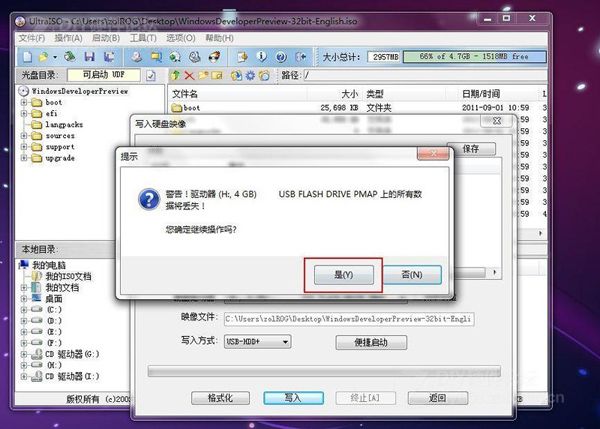The height and width of the screenshot is (429, 600).
Task: Click the red X delete icon
Action: 189,75
